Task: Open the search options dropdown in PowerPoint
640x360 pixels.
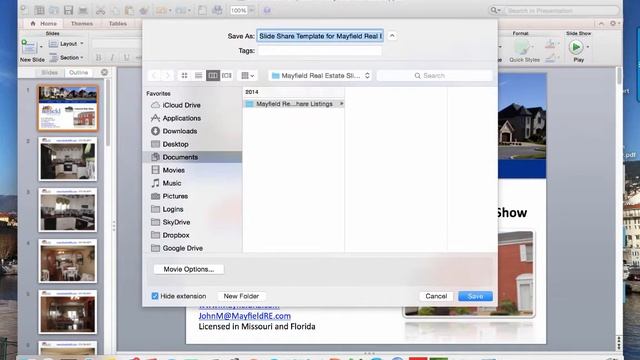Action: [x=496, y=11]
